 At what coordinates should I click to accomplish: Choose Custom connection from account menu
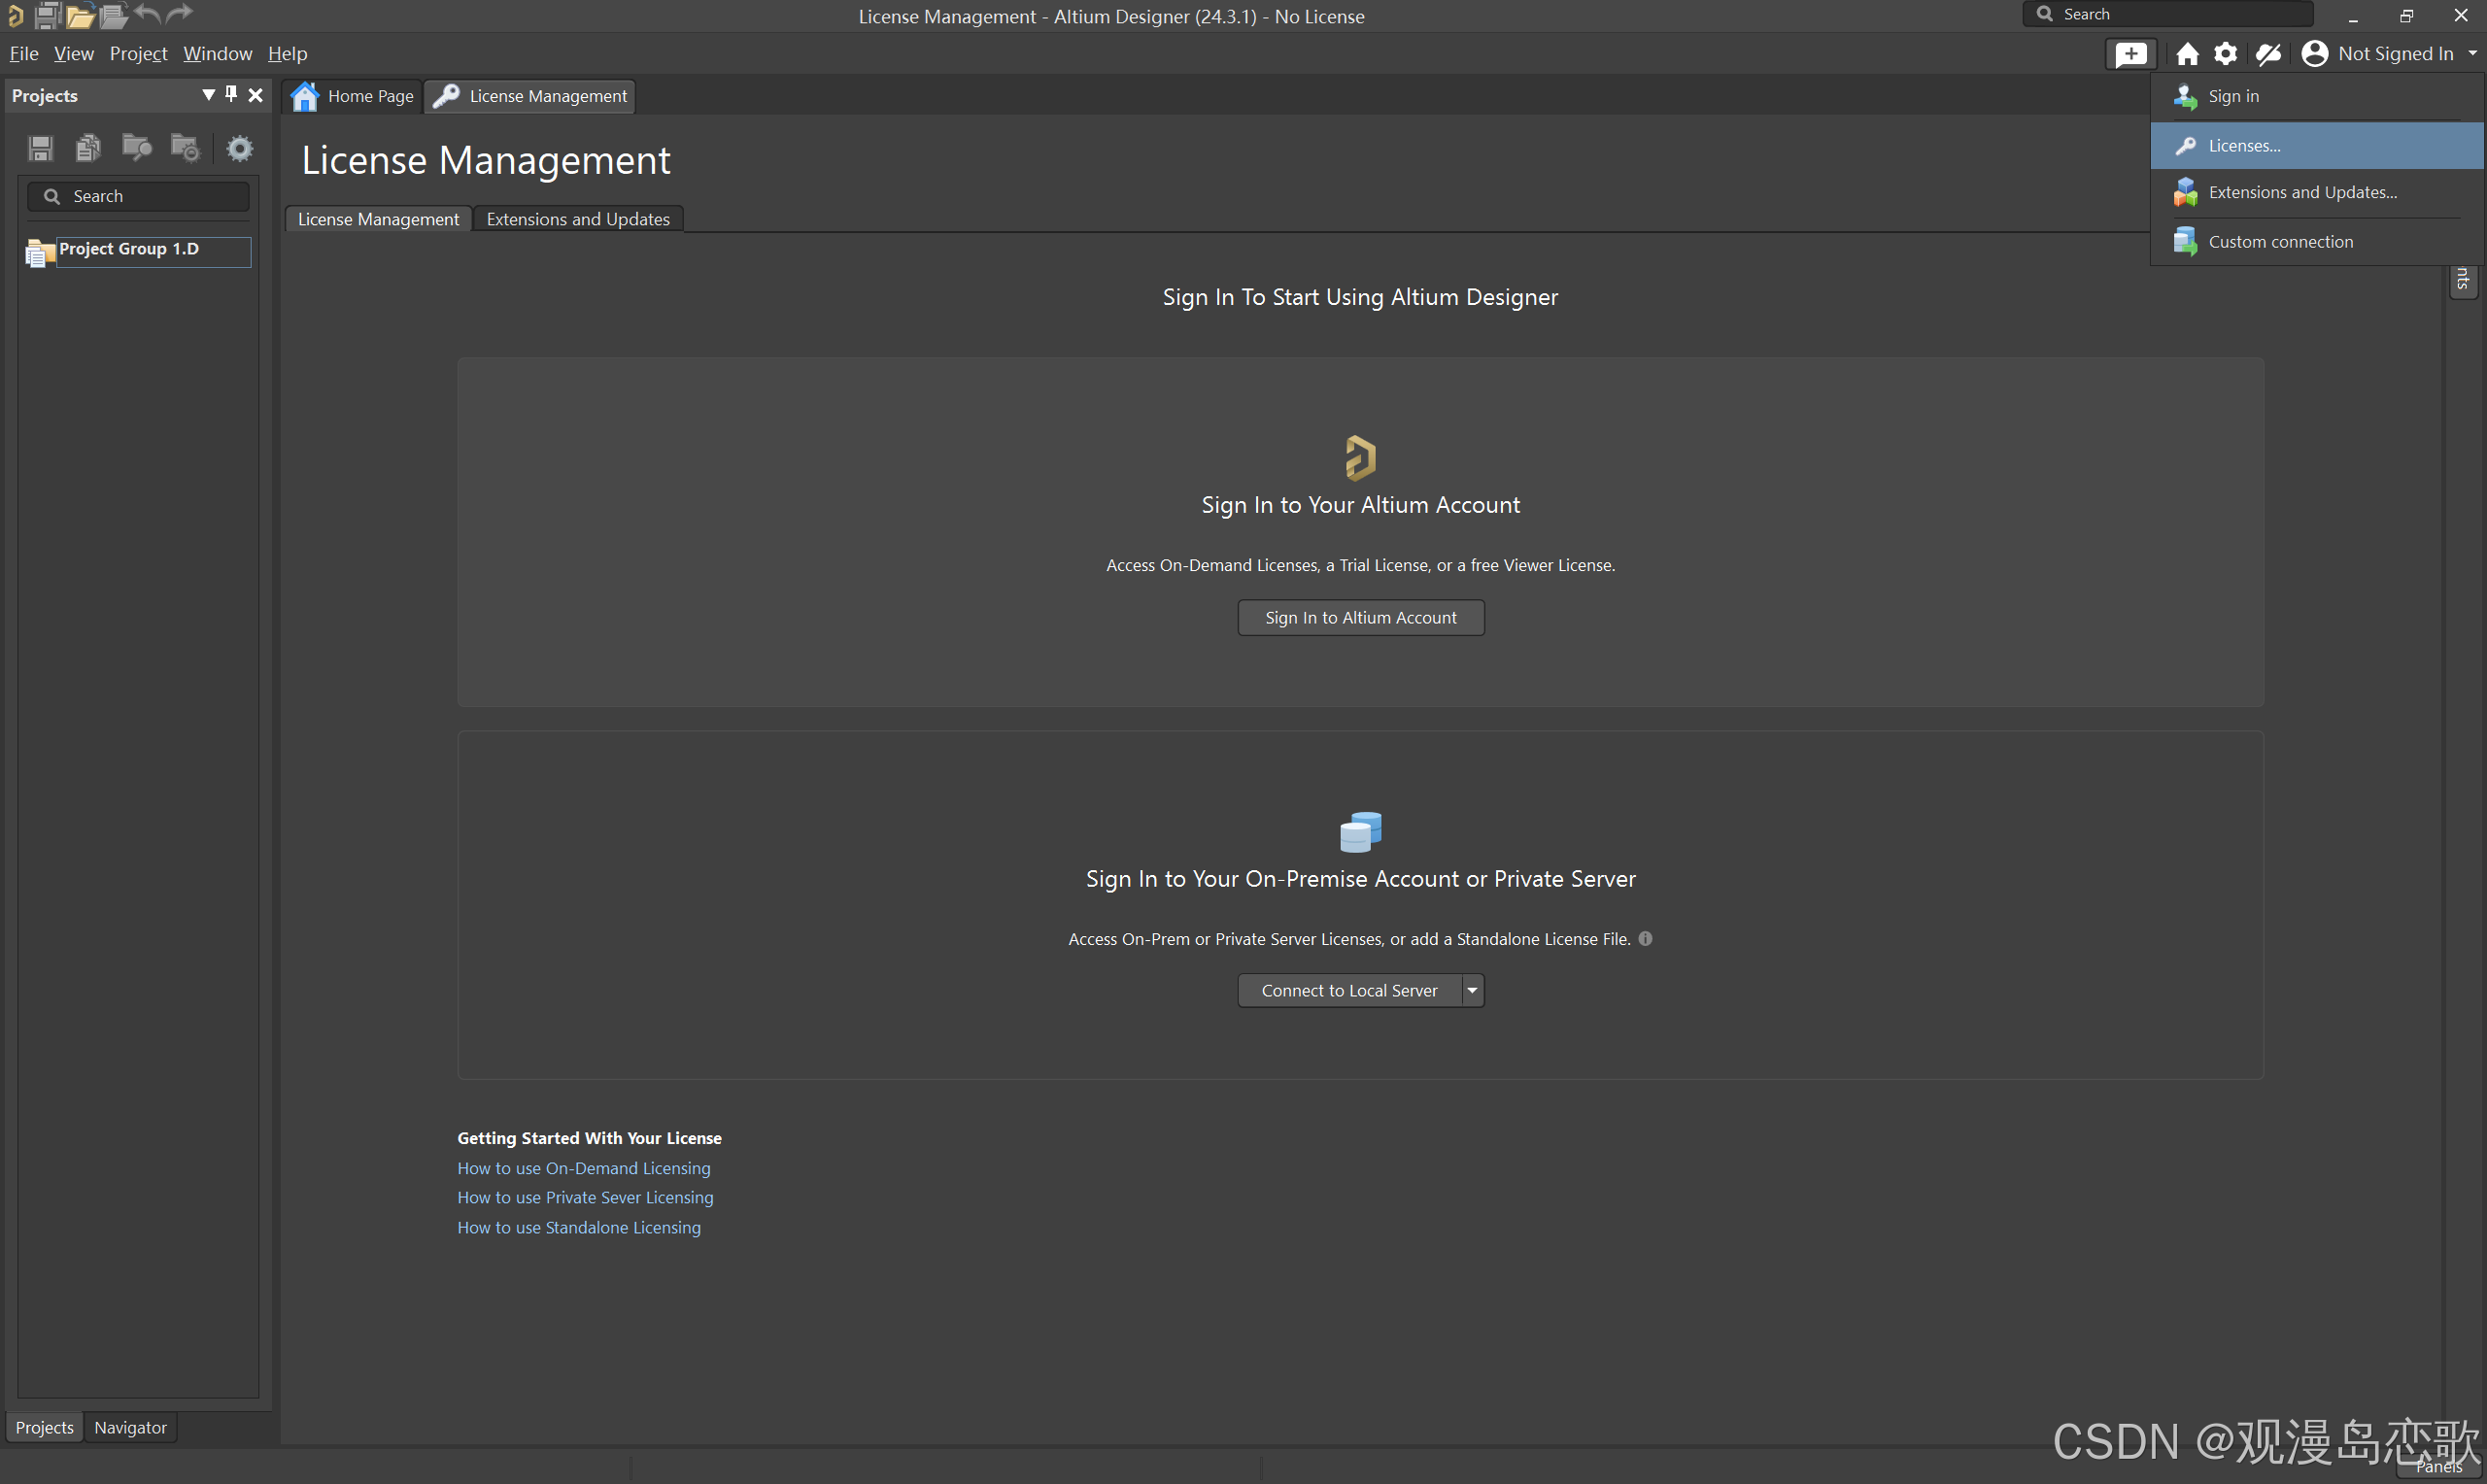(2280, 242)
